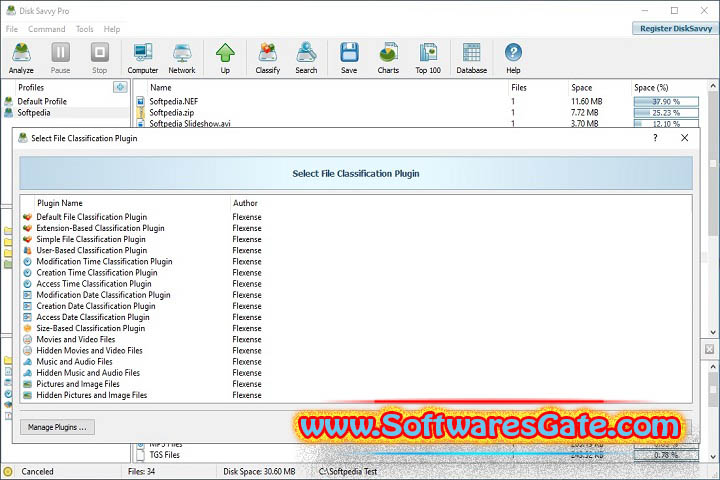Click the 25.23 % space bar
This screenshot has width=720, height=480.
tap(666, 113)
